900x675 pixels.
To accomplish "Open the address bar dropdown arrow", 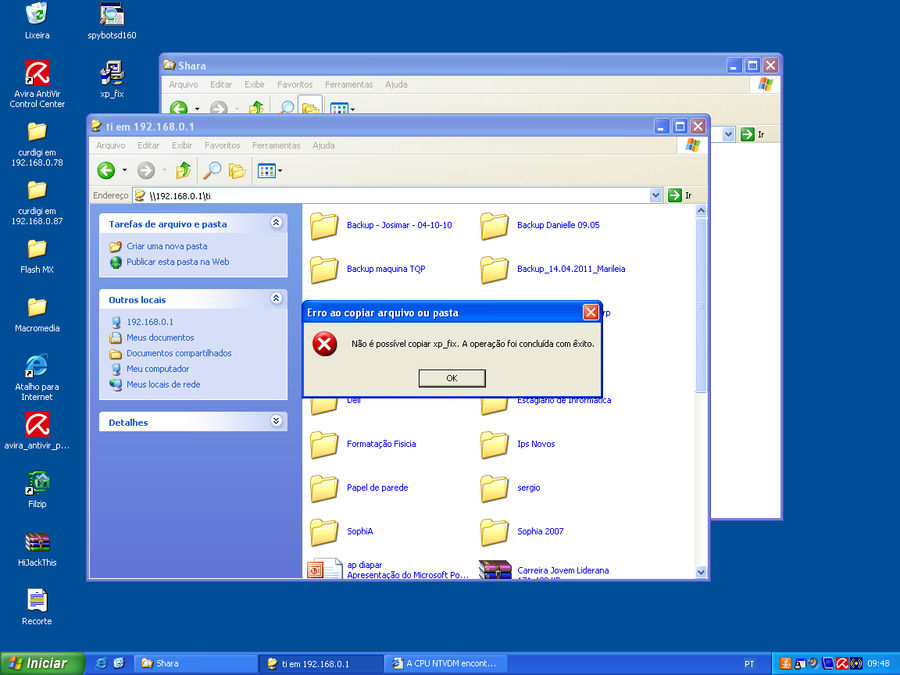I will point(655,194).
